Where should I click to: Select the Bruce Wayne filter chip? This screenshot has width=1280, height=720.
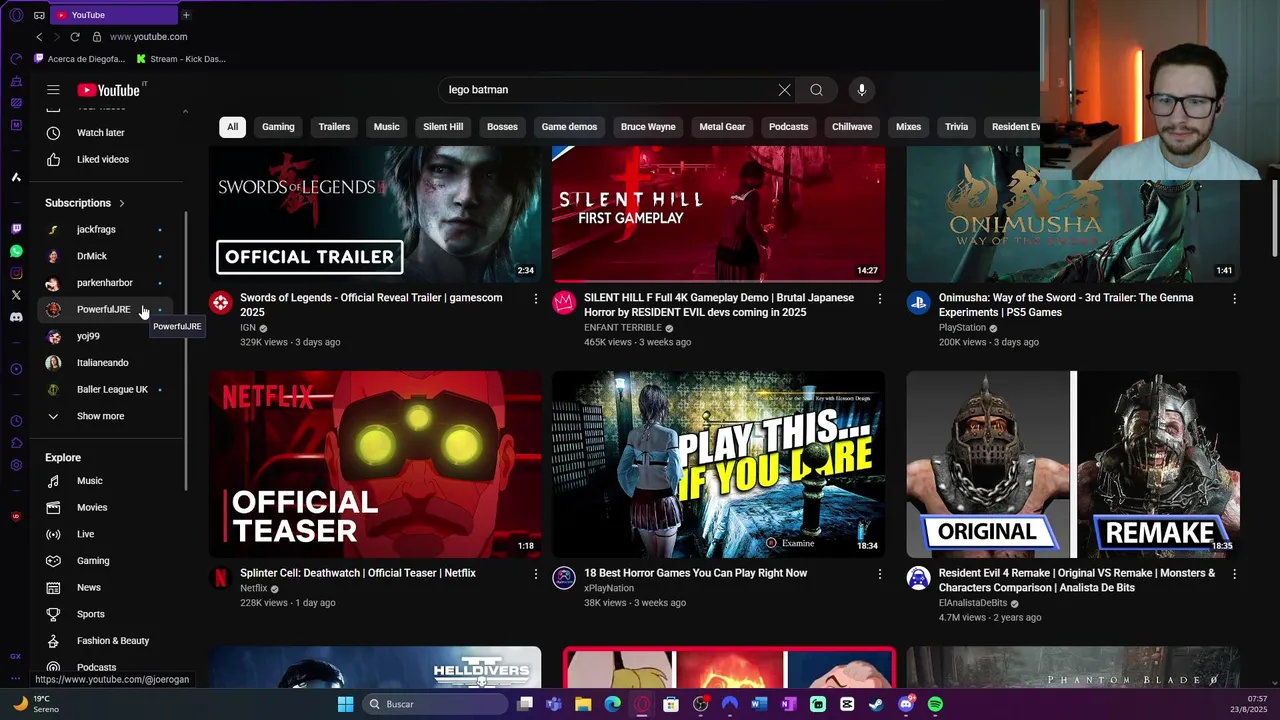click(648, 127)
